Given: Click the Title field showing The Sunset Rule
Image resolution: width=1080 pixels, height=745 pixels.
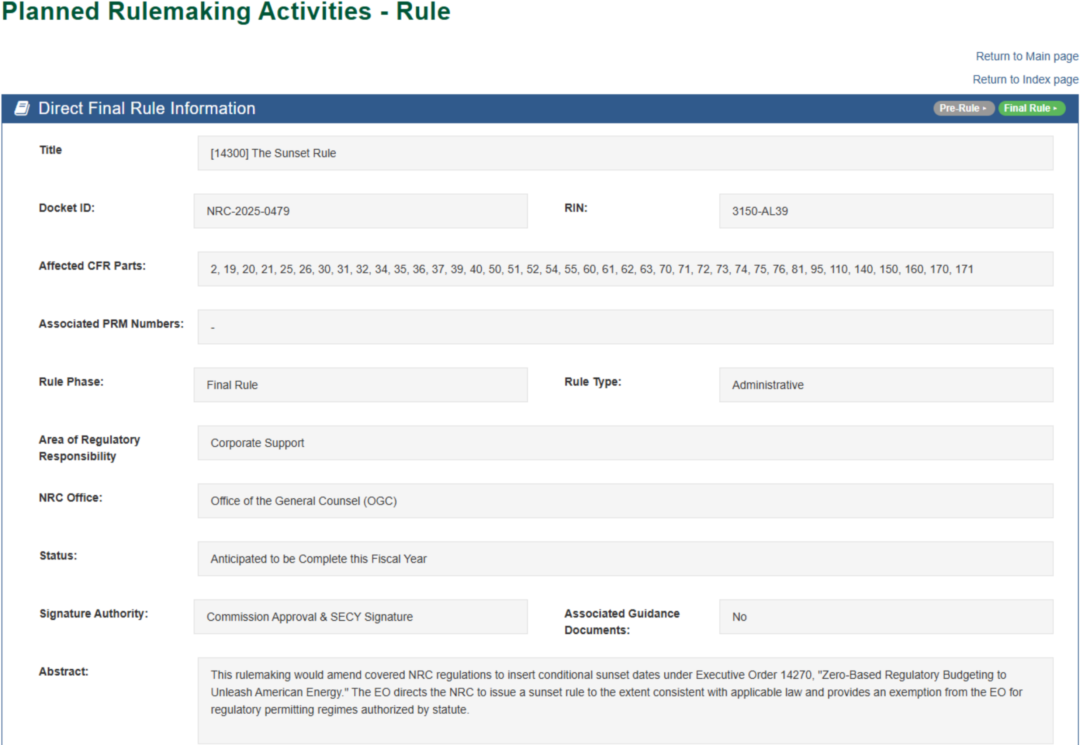Looking at the screenshot, I should coord(624,154).
